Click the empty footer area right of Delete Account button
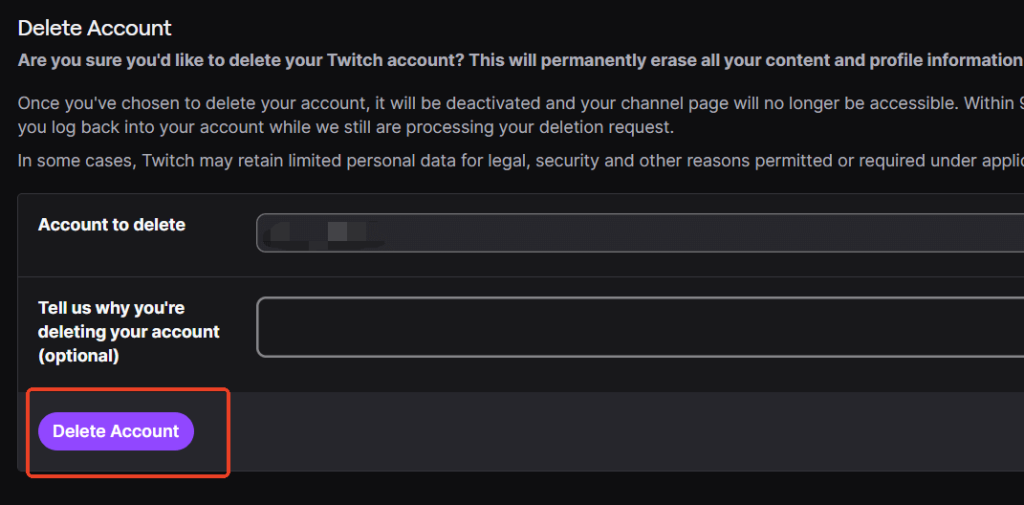The height and width of the screenshot is (505, 1024). [600, 431]
